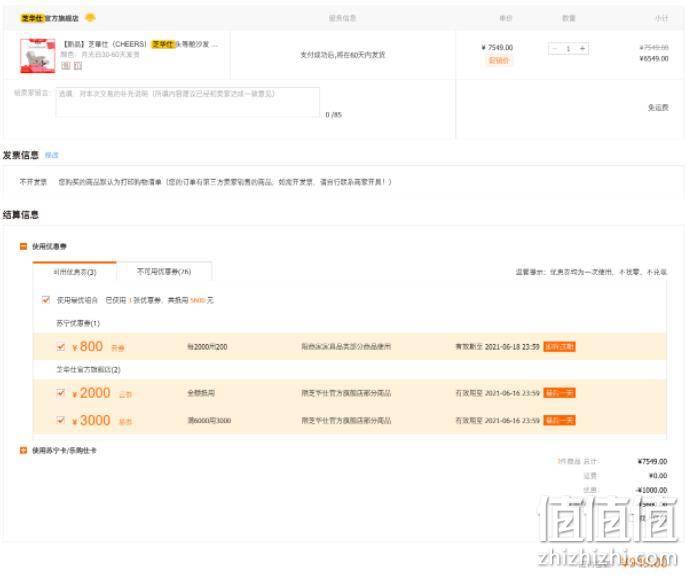Uncheck the ¥800 coupon

coord(61,347)
